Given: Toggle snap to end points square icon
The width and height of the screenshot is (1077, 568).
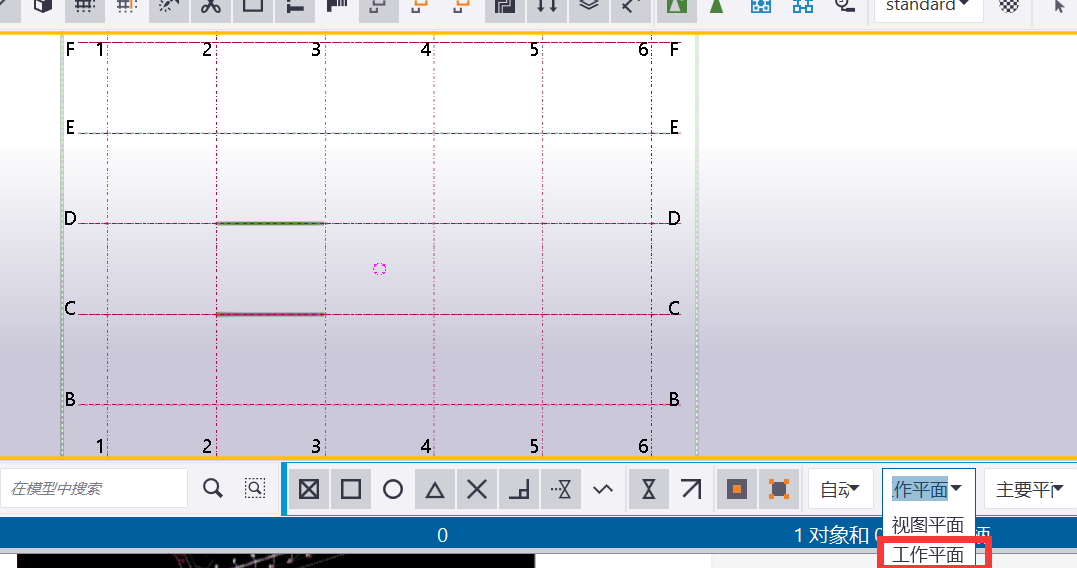Looking at the screenshot, I should point(351,489).
